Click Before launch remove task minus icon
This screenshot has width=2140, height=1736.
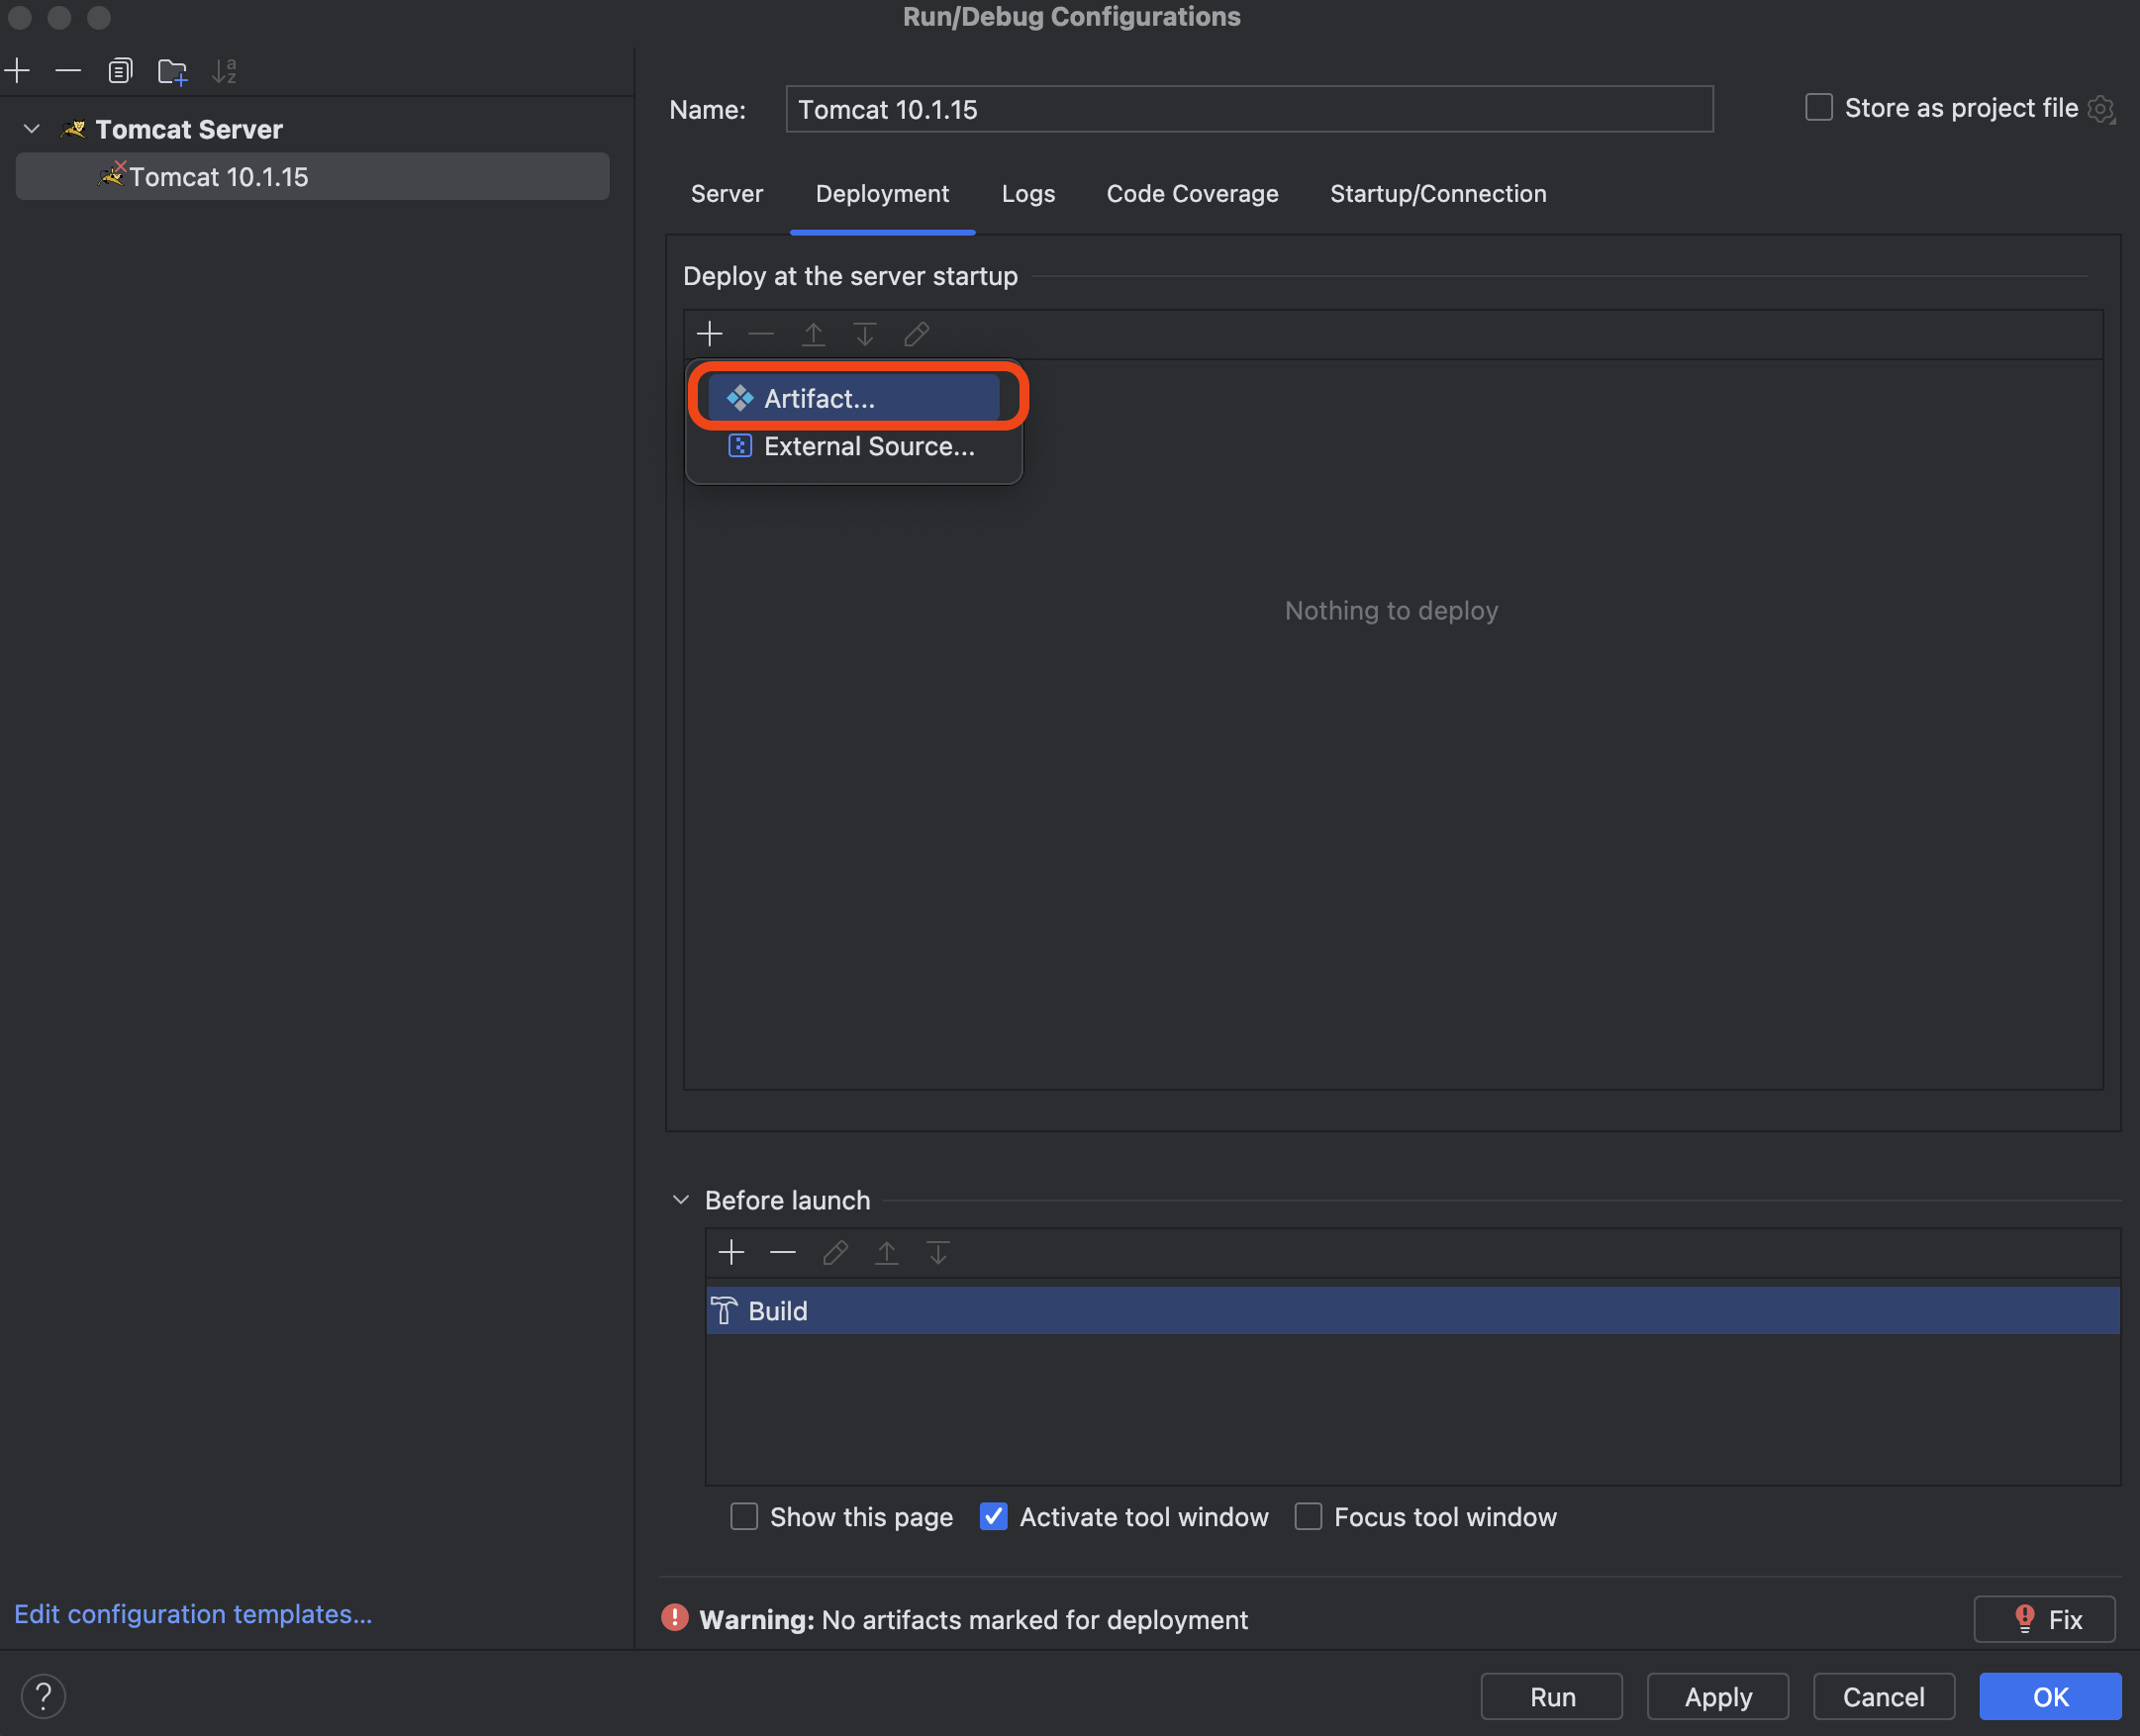click(783, 1252)
